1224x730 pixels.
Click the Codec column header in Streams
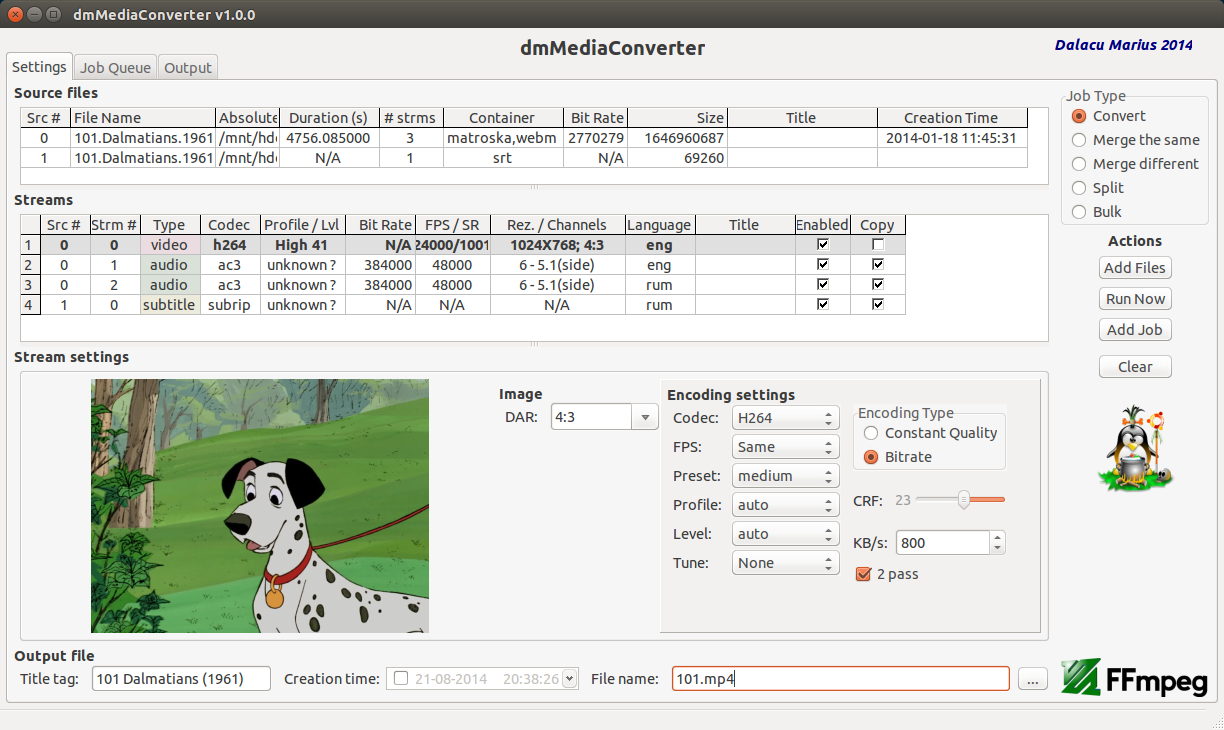(x=230, y=225)
